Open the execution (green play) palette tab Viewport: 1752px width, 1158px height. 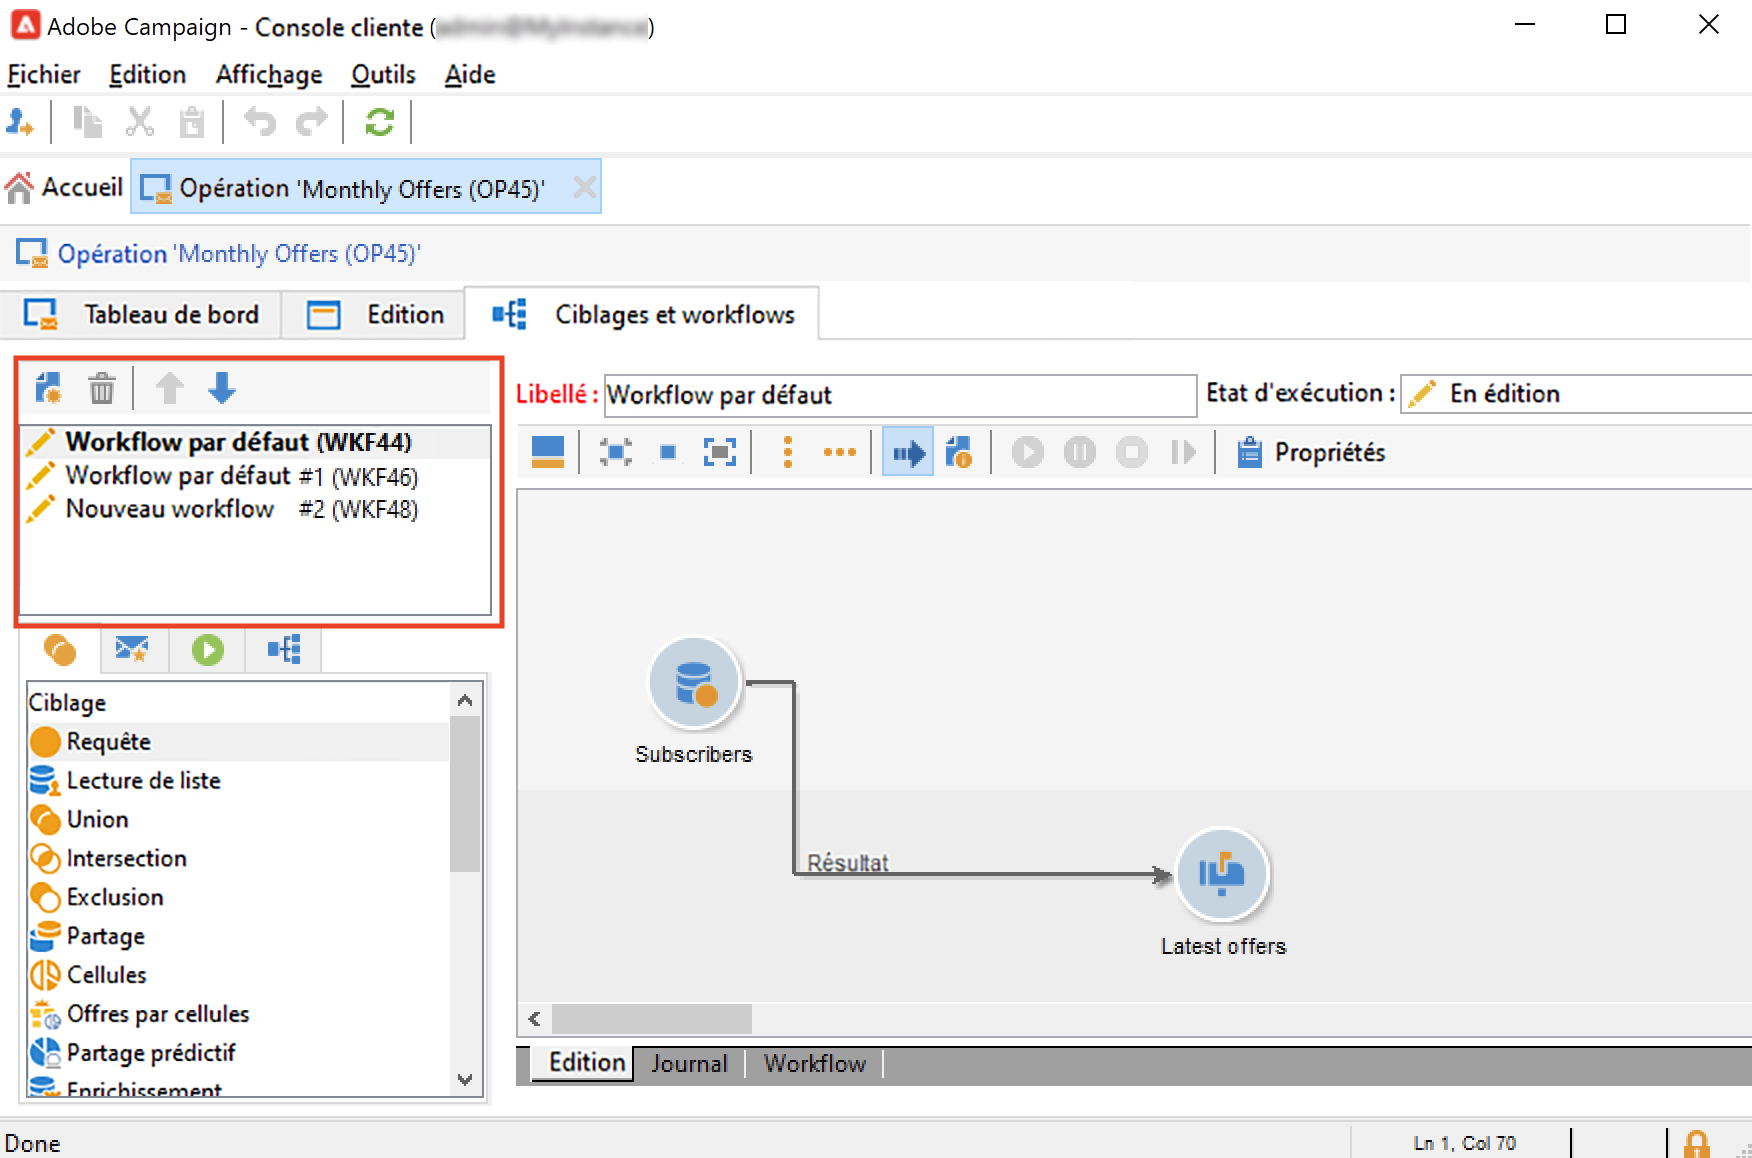[x=208, y=650]
